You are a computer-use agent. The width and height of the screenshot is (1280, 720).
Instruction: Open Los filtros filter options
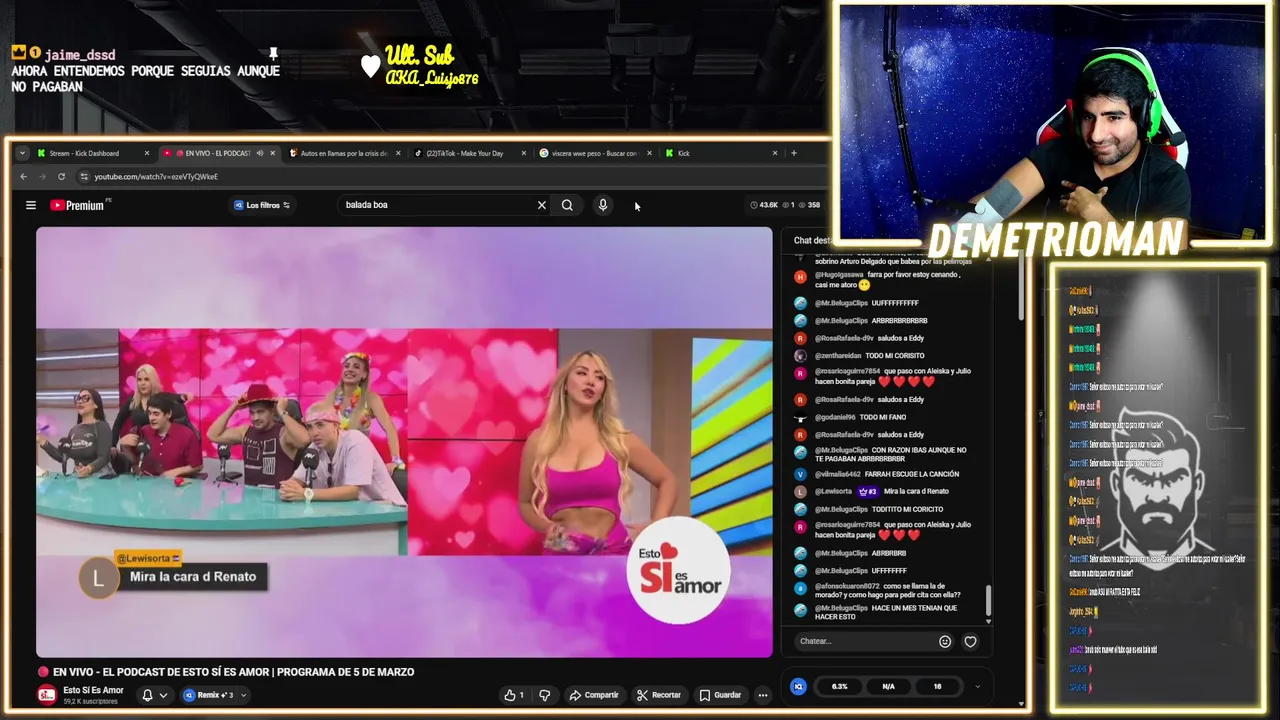[x=262, y=205]
